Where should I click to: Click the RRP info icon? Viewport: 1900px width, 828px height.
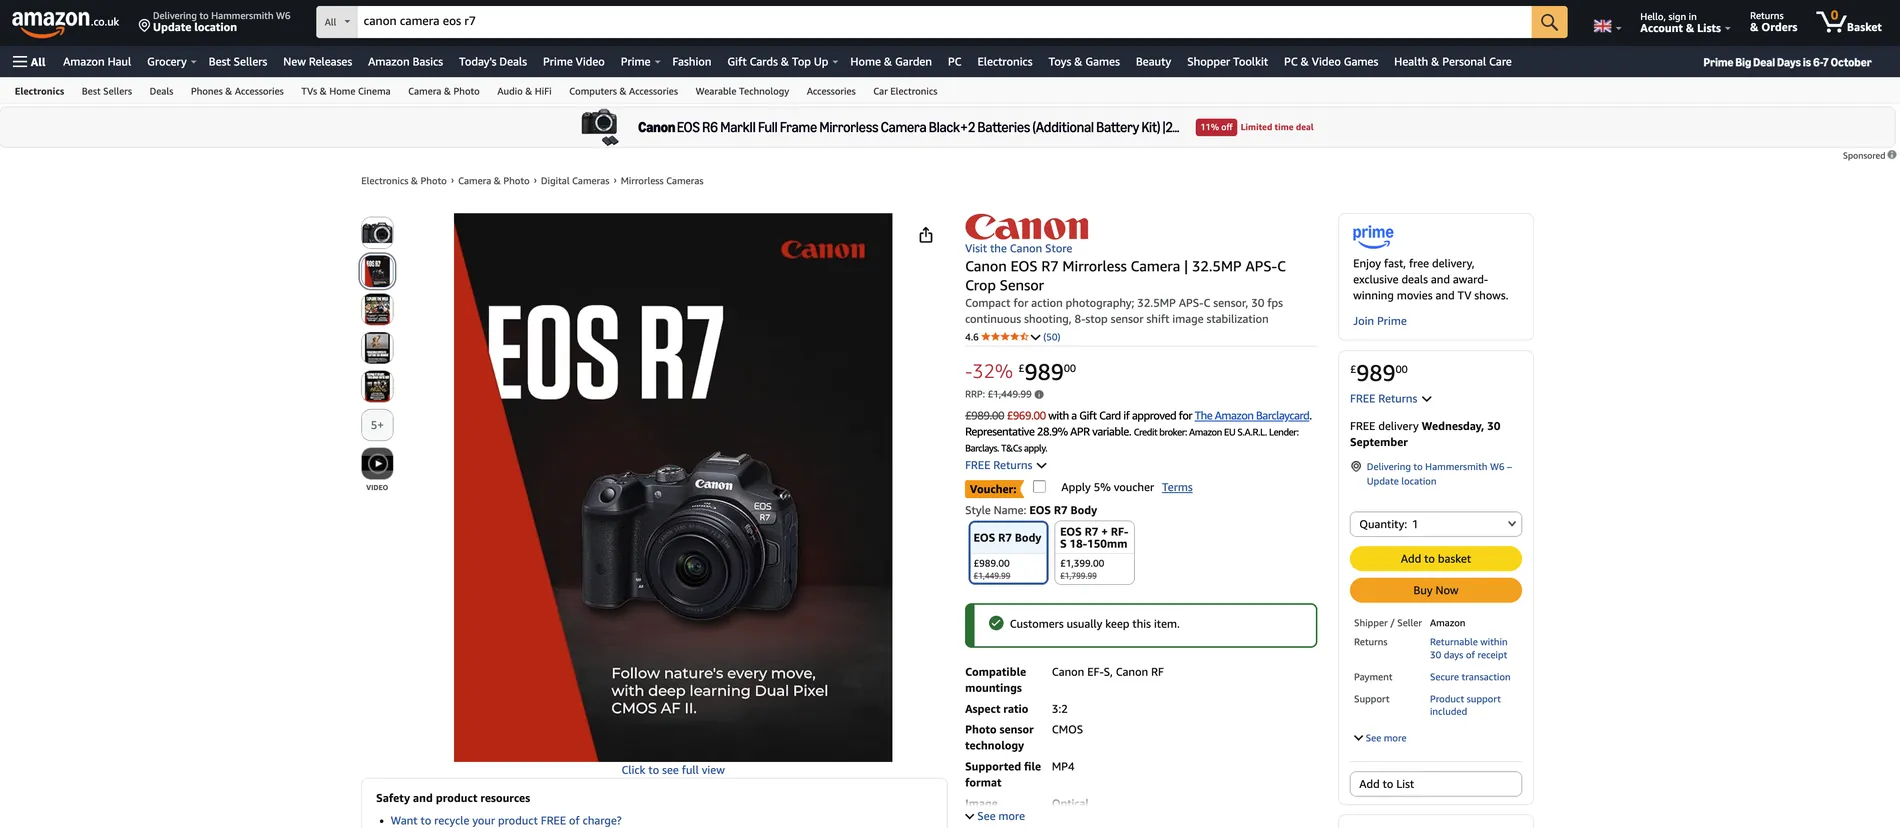pyautogui.click(x=1039, y=394)
